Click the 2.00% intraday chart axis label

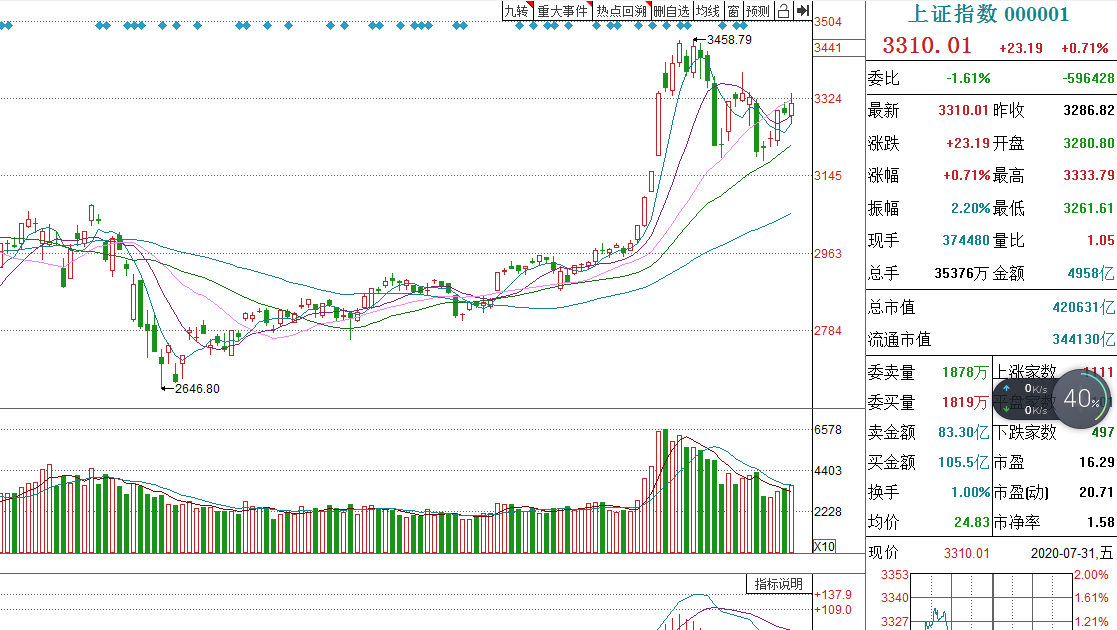pos(1091,574)
